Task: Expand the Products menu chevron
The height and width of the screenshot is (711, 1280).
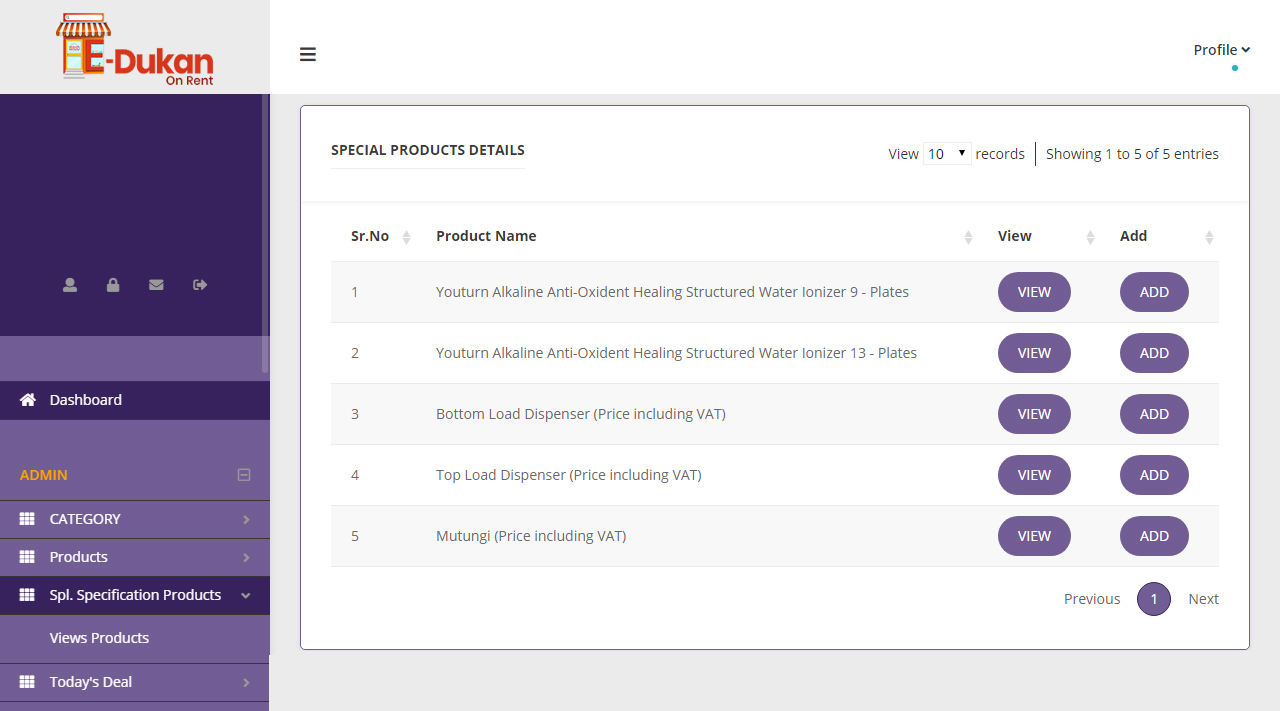Action: (246, 558)
